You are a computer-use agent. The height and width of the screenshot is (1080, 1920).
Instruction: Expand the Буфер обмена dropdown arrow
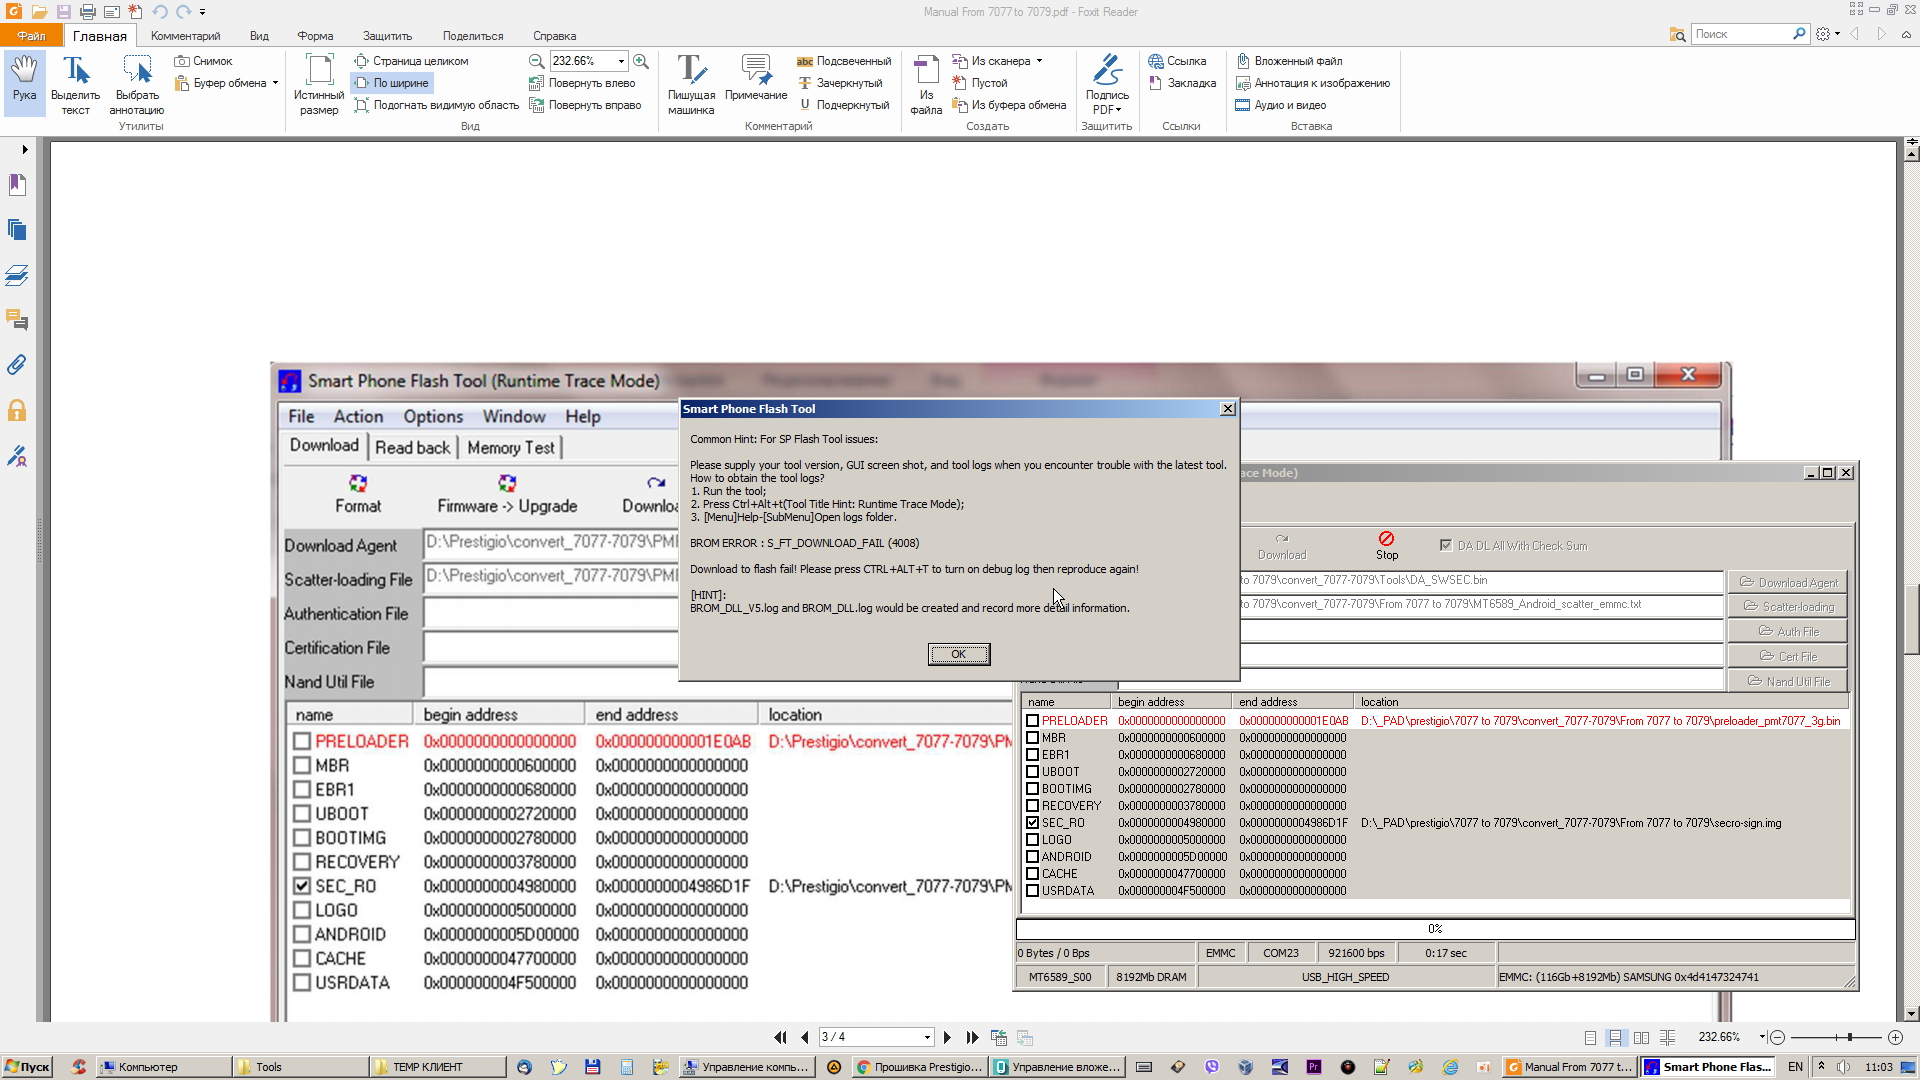(275, 83)
